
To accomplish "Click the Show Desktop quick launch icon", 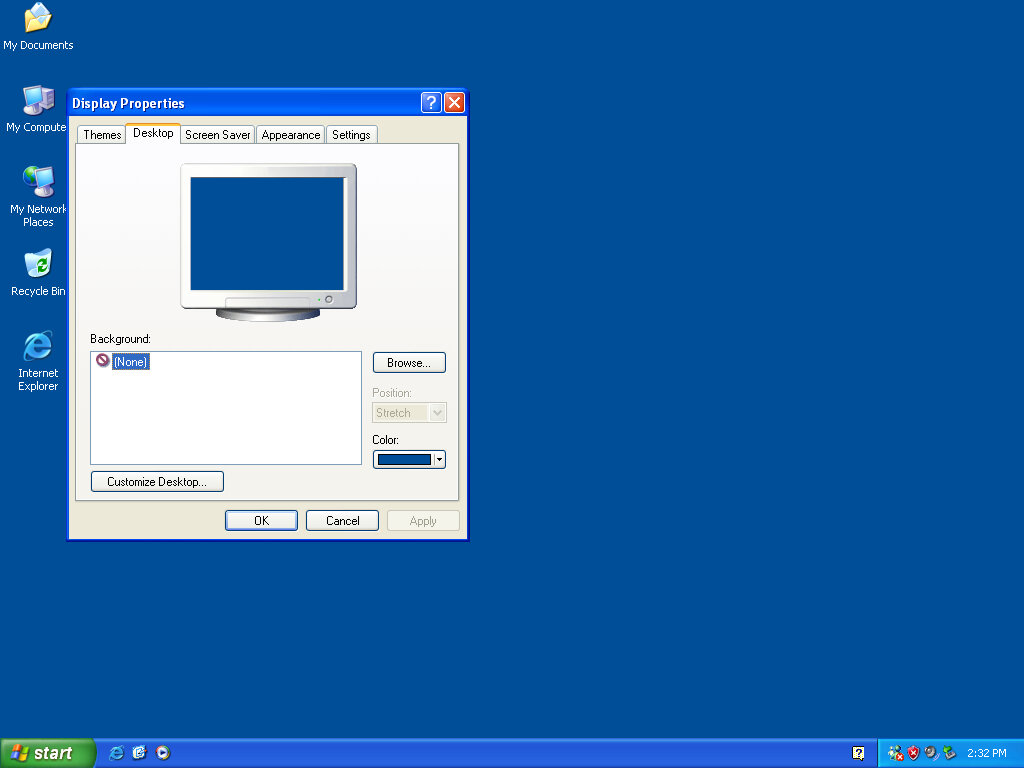I will tap(139, 752).
